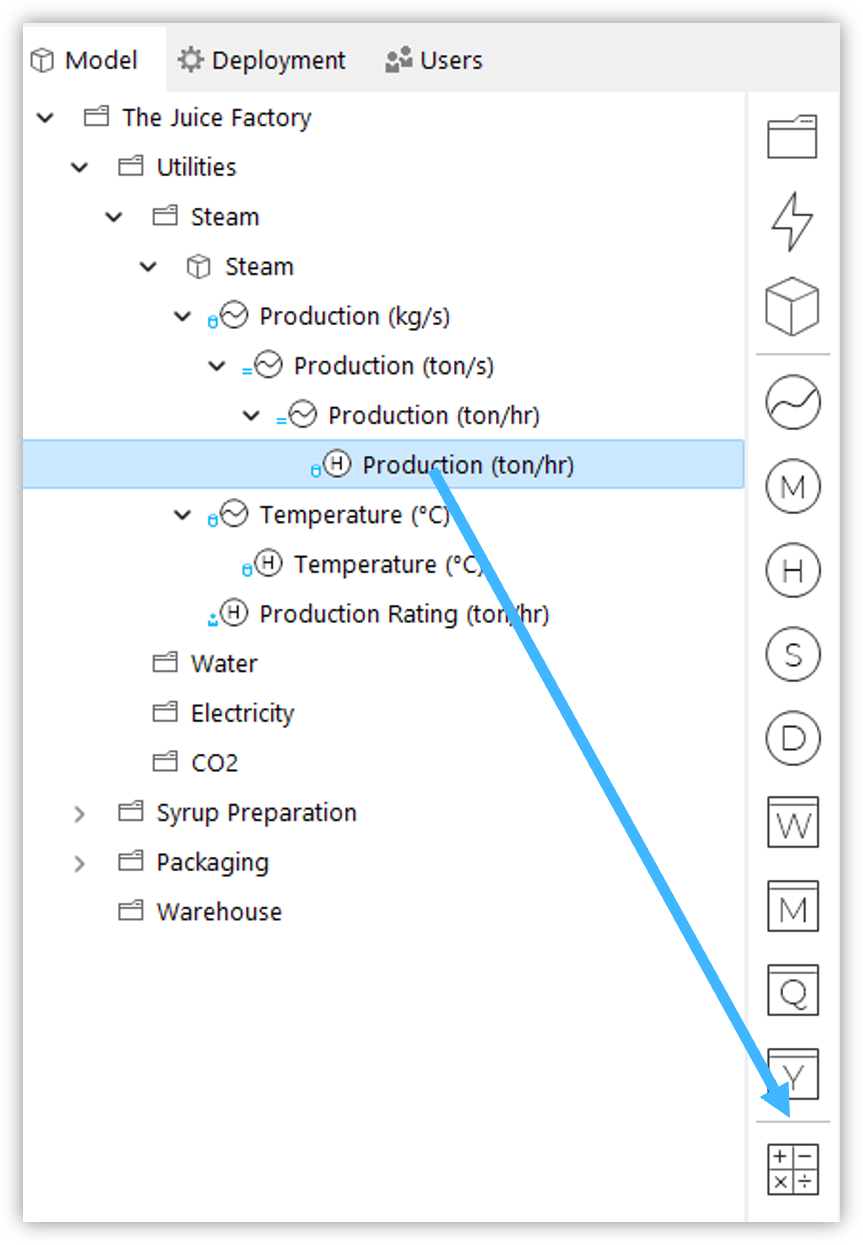Select the boxed Q icon
The height and width of the screenshot is (1245, 863).
click(792, 990)
